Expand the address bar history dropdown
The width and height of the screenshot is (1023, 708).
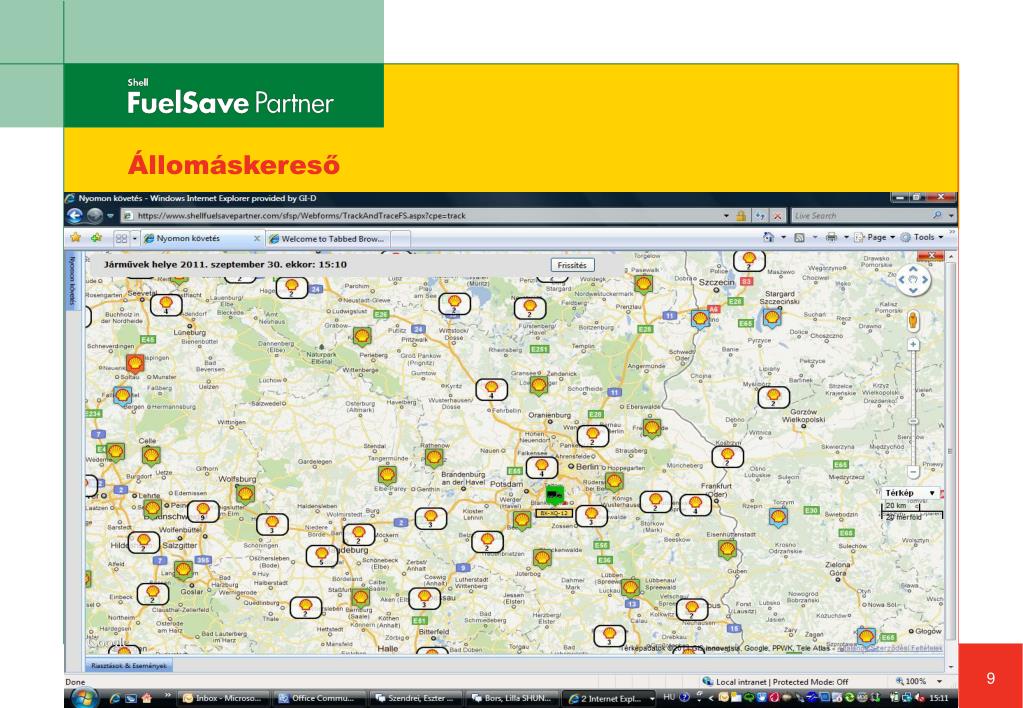[x=727, y=216]
